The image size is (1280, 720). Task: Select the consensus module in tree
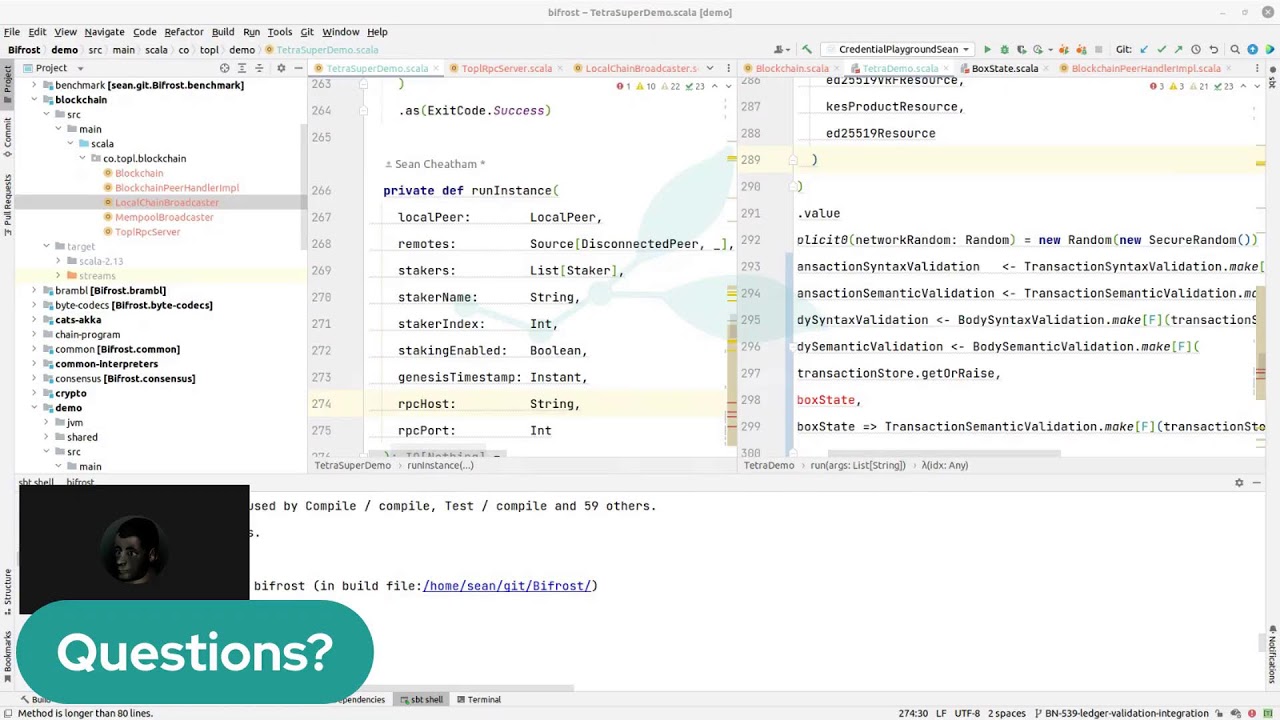coord(125,378)
